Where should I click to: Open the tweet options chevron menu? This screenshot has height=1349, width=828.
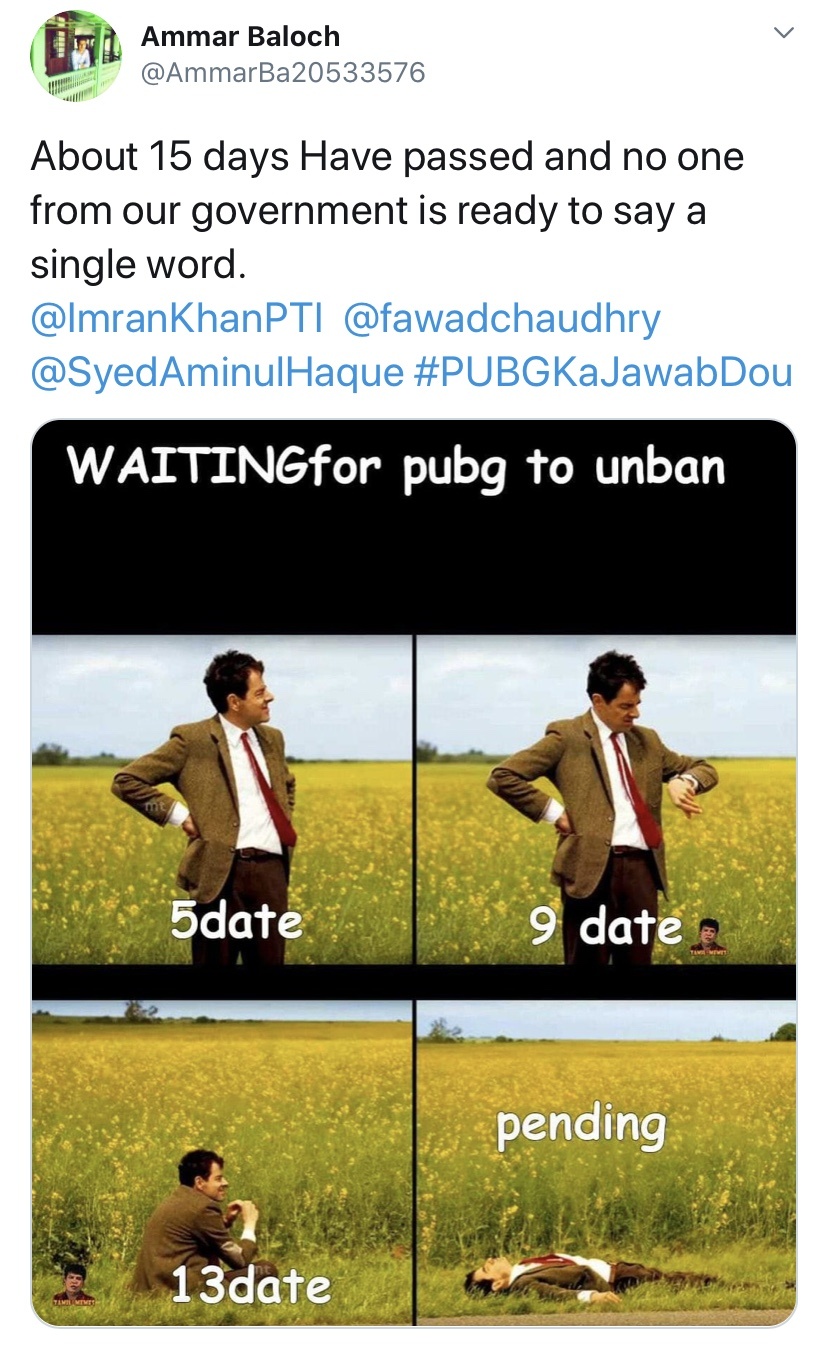click(x=785, y=34)
